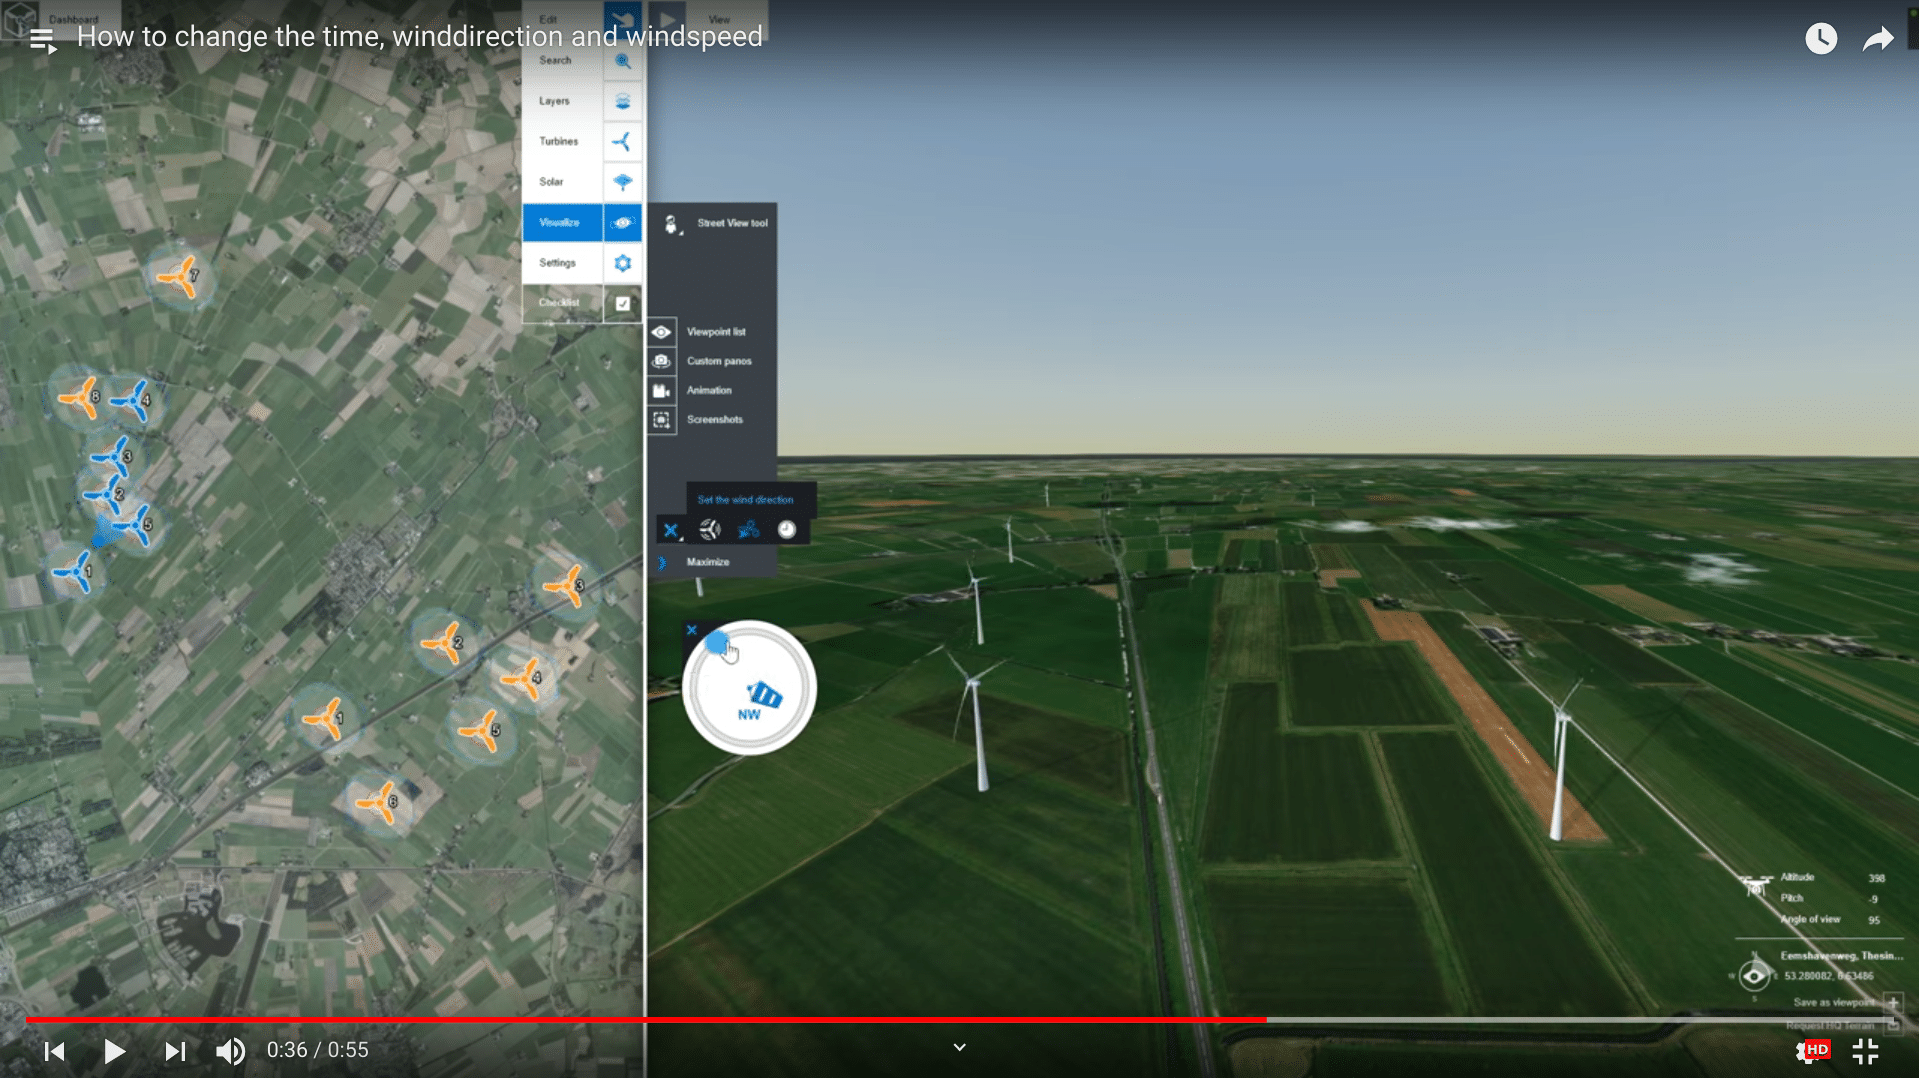1919x1078 pixels.
Task: Click the coordinates 53.280082 text
Action: point(1829,976)
